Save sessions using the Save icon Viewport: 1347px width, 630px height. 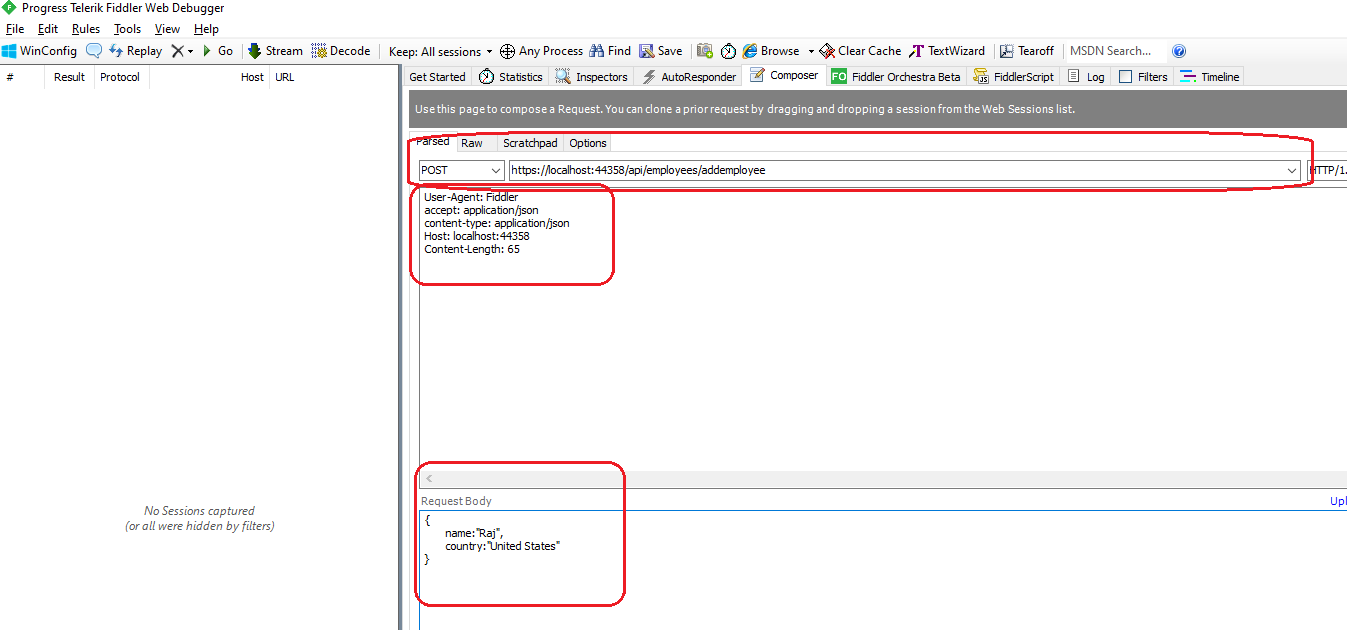[x=661, y=51]
